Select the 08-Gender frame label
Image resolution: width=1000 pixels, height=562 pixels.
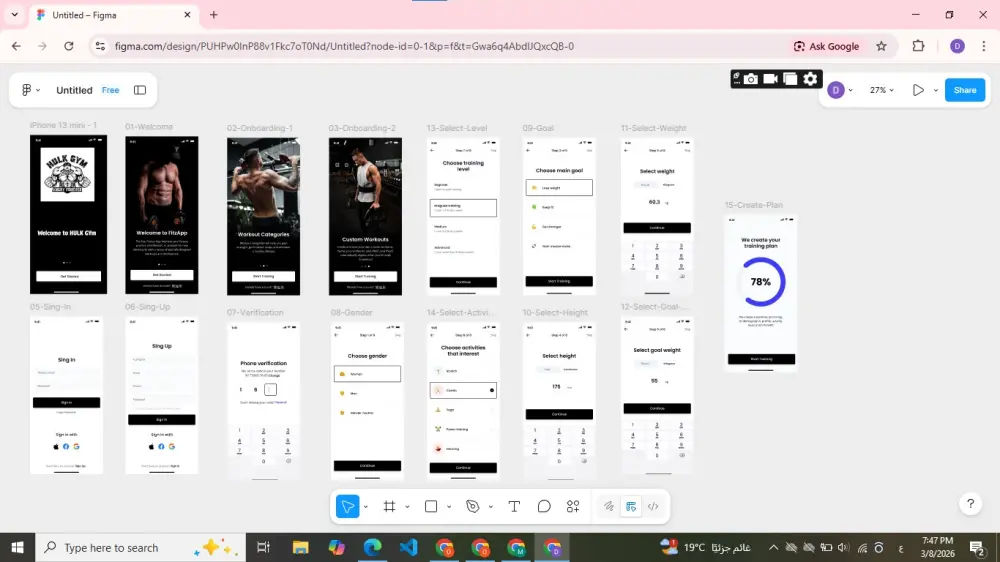(x=351, y=312)
